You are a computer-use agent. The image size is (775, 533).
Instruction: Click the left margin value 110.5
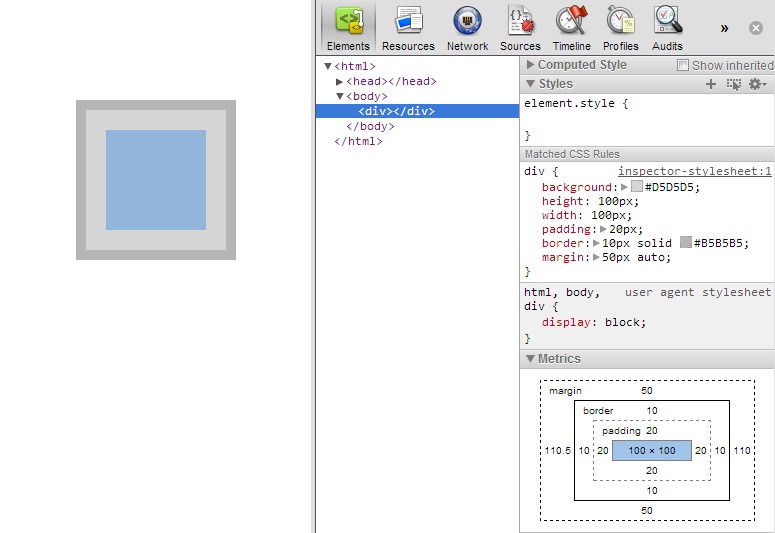tap(558, 450)
